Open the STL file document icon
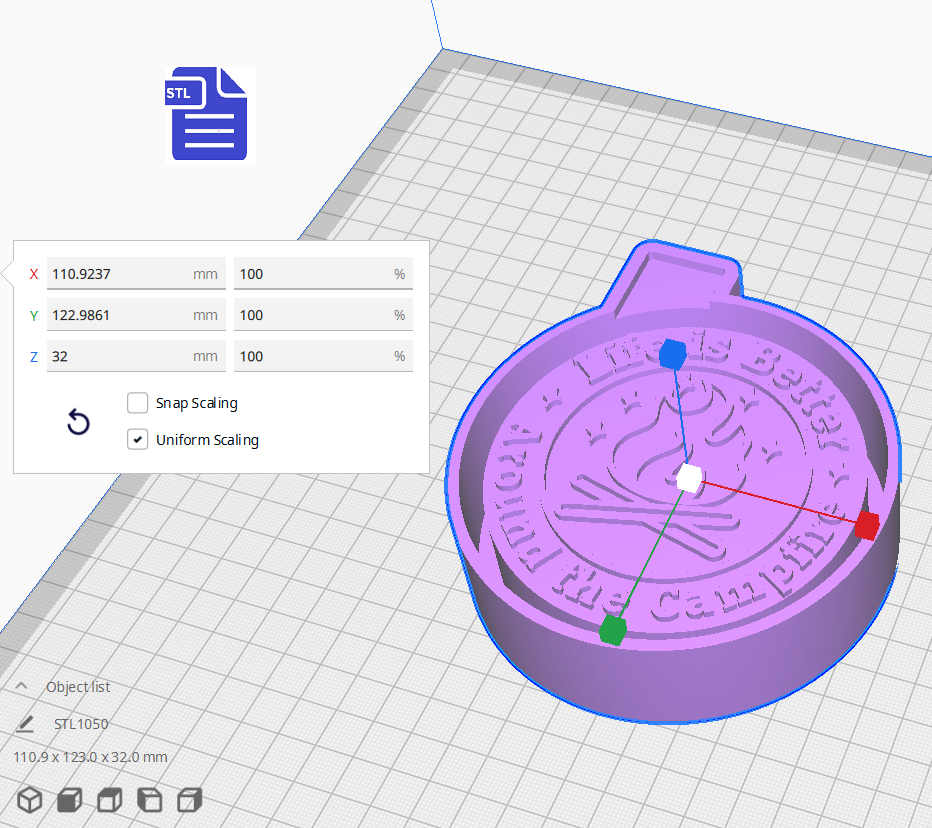Screen dimensions: 932x828 click(x=207, y=114)
